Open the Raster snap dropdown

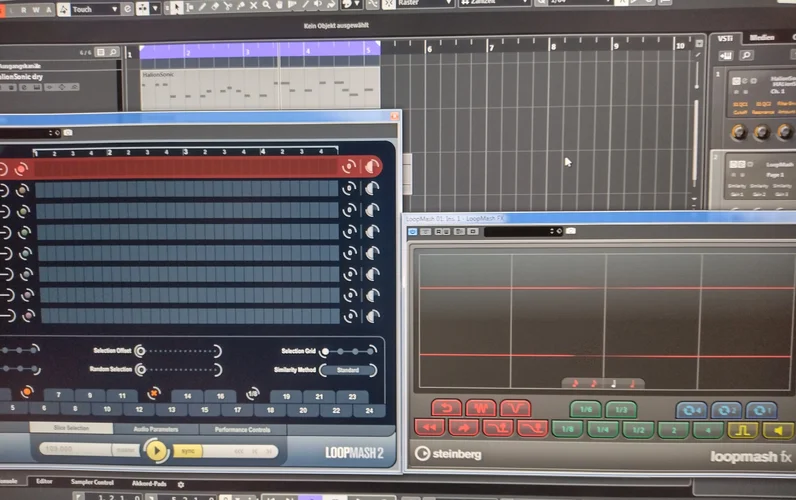(x=424, y=3)
